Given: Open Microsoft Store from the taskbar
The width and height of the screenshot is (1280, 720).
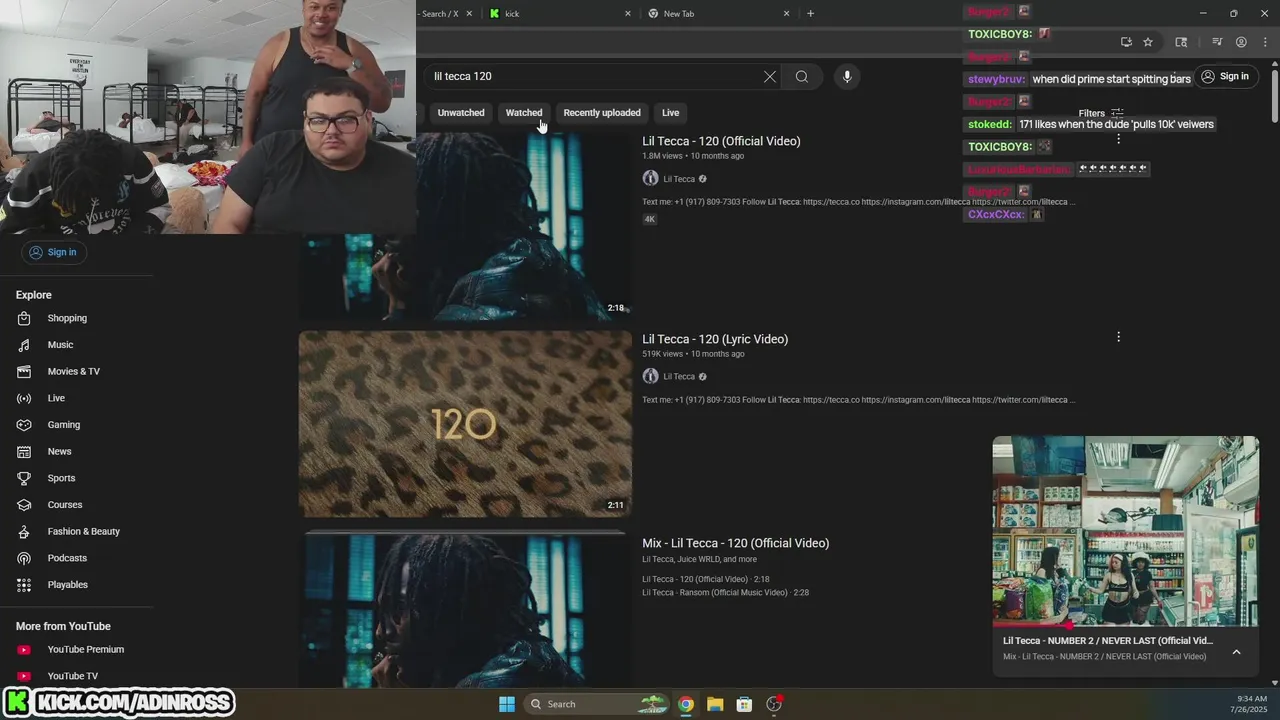Looking at the screenshot, I should pyautogui.click(x=744, y=704).
